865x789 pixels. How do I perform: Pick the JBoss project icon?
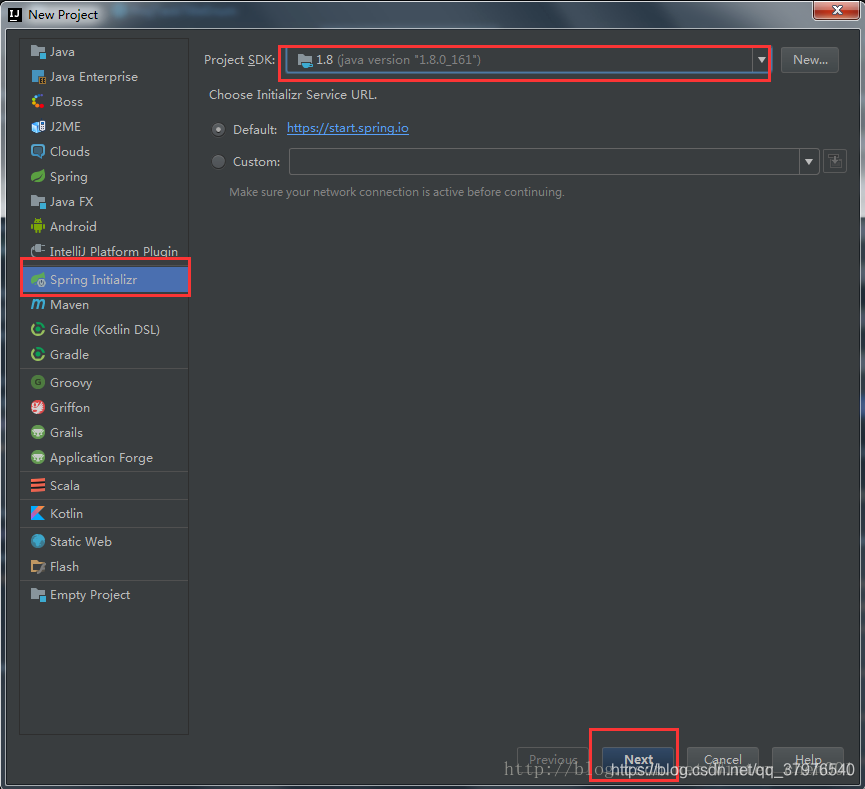[x=38, y=102]
